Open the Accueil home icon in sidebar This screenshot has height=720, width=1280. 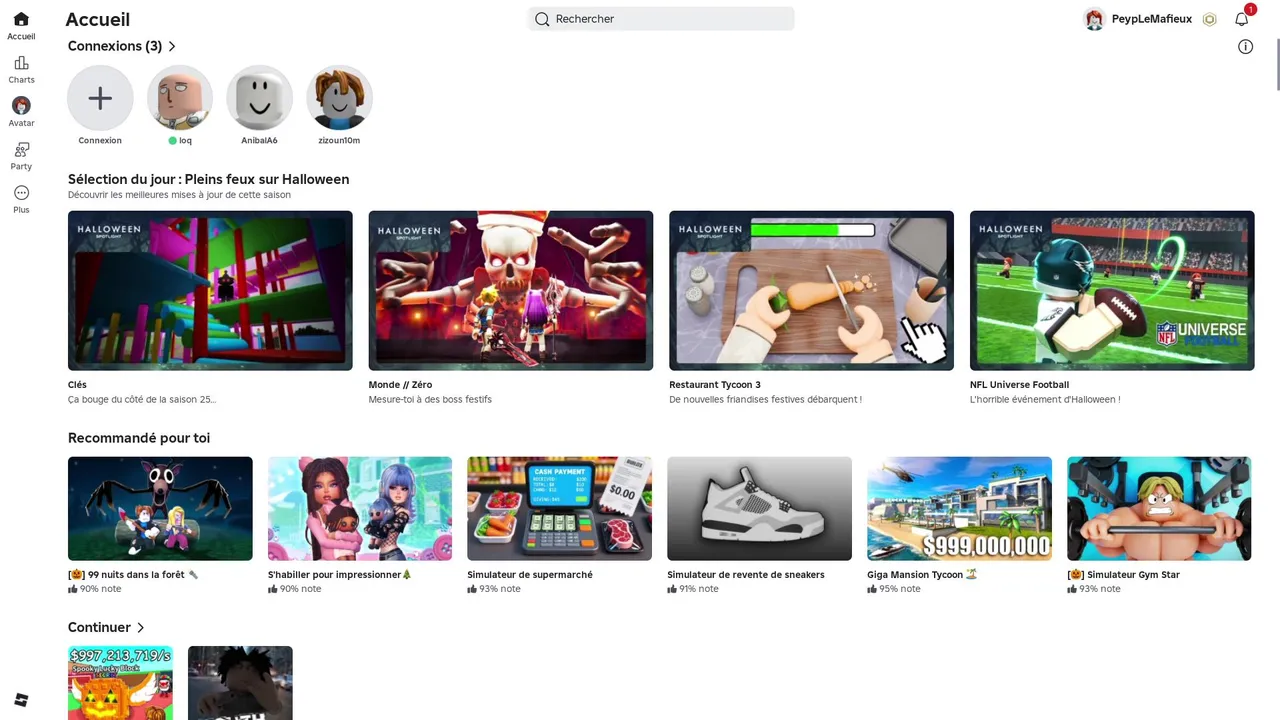21,20
